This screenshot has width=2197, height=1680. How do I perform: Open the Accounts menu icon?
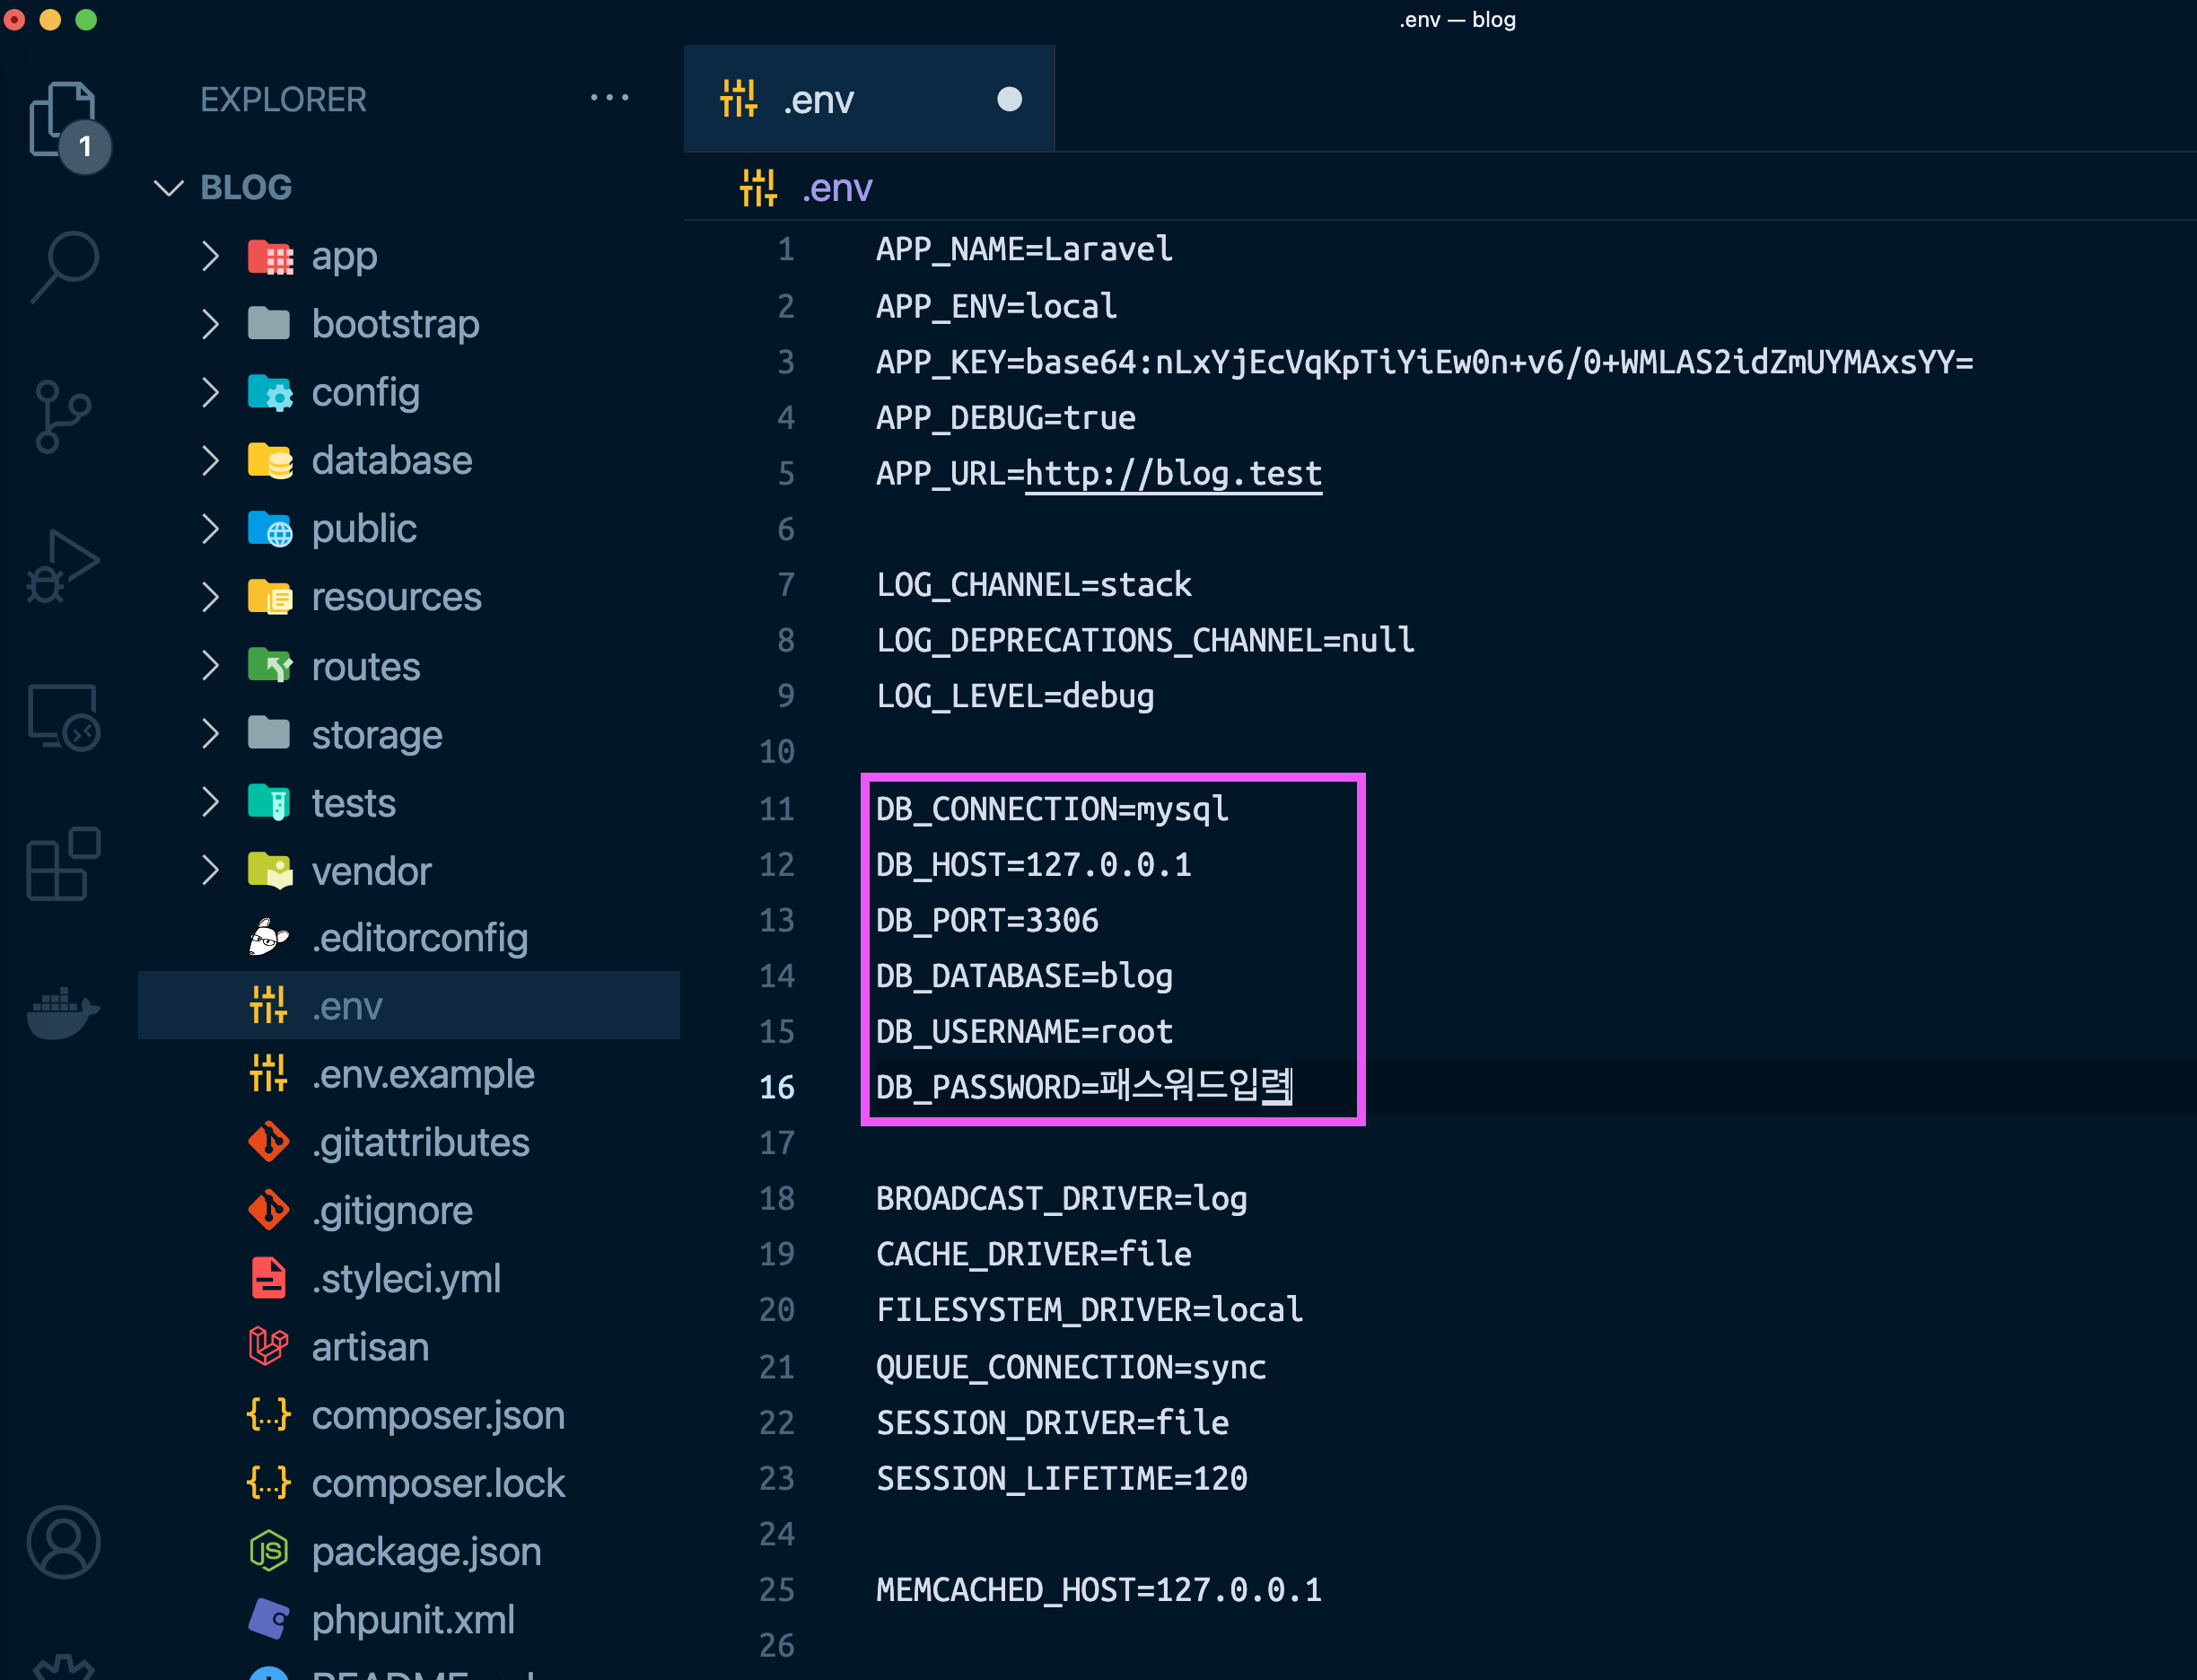click(63, 1542)
